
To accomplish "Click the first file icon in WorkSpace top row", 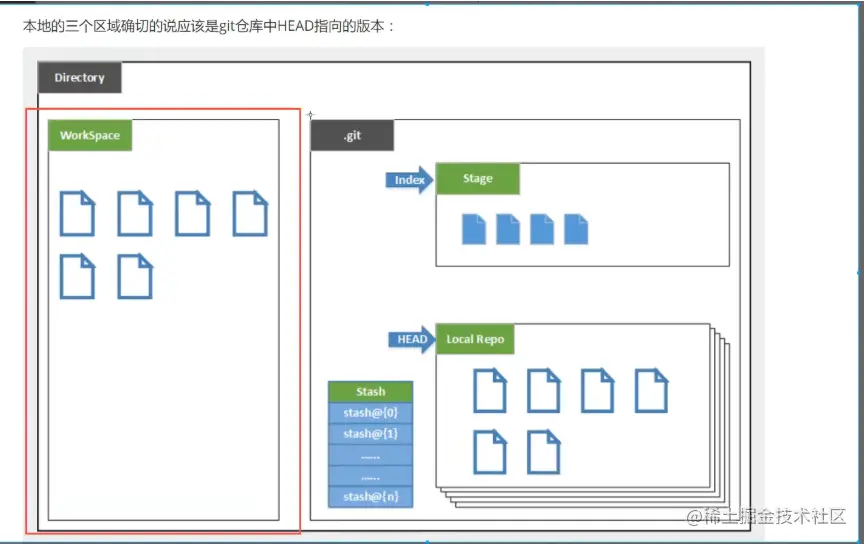I will [77, 213].
